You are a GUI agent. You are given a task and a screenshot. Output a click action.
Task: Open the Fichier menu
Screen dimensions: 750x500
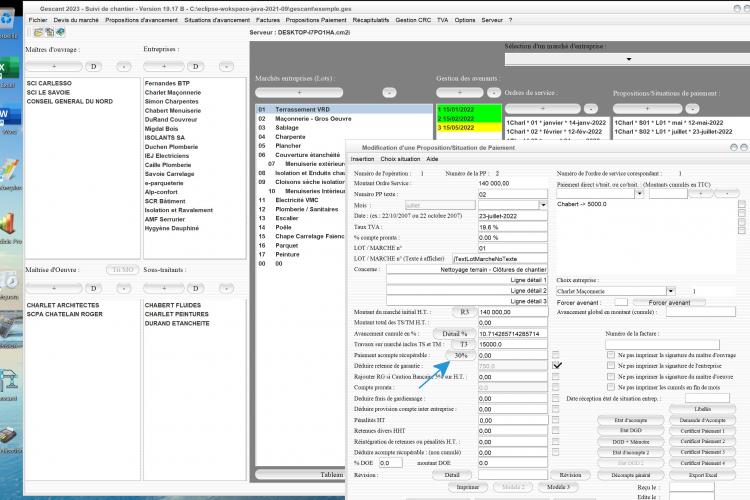(x=38, y=20)
